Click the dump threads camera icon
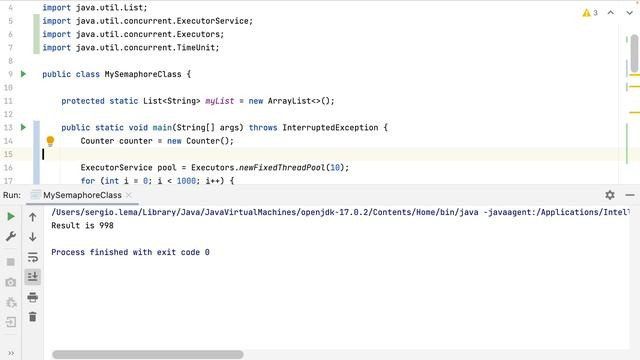640x360 pixels. [x=11, y=282]
